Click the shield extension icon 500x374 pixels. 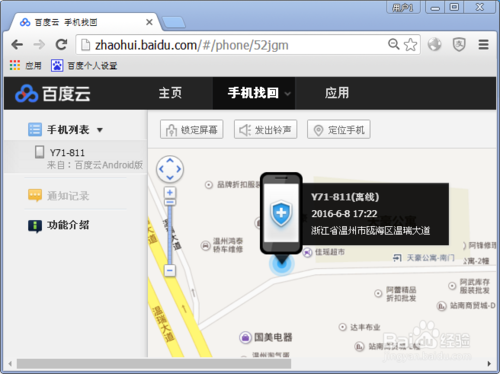[x=459, y=44]
